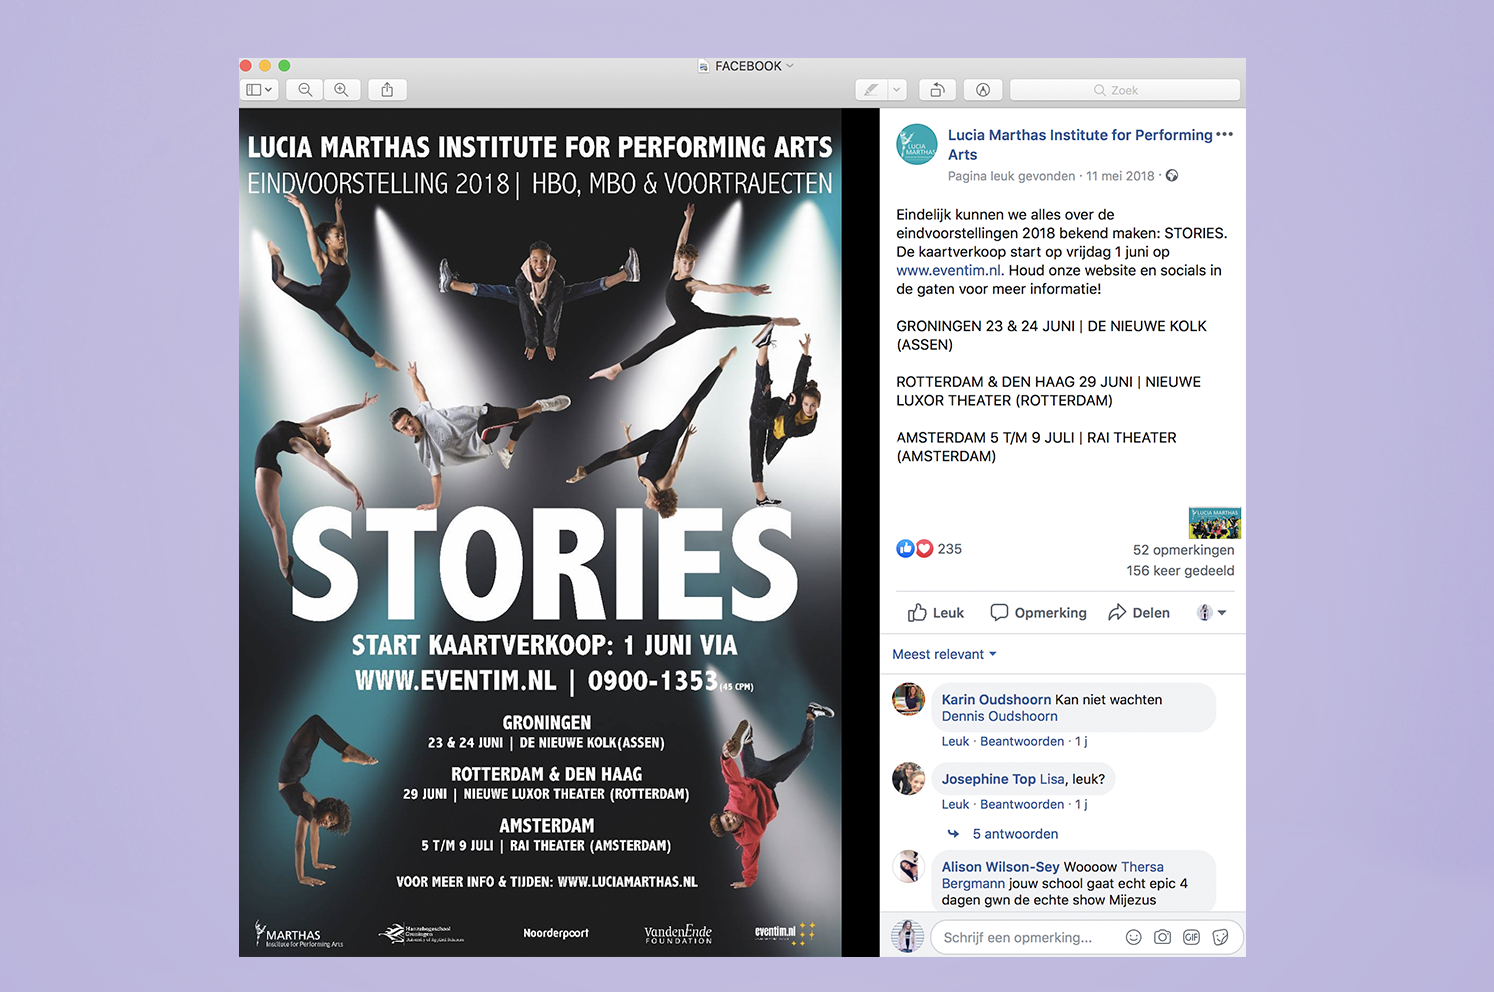Open tagged Dennis Oudshoorn profile
Viewport: 1494px width, 992px height.
[x=999, y=716]
